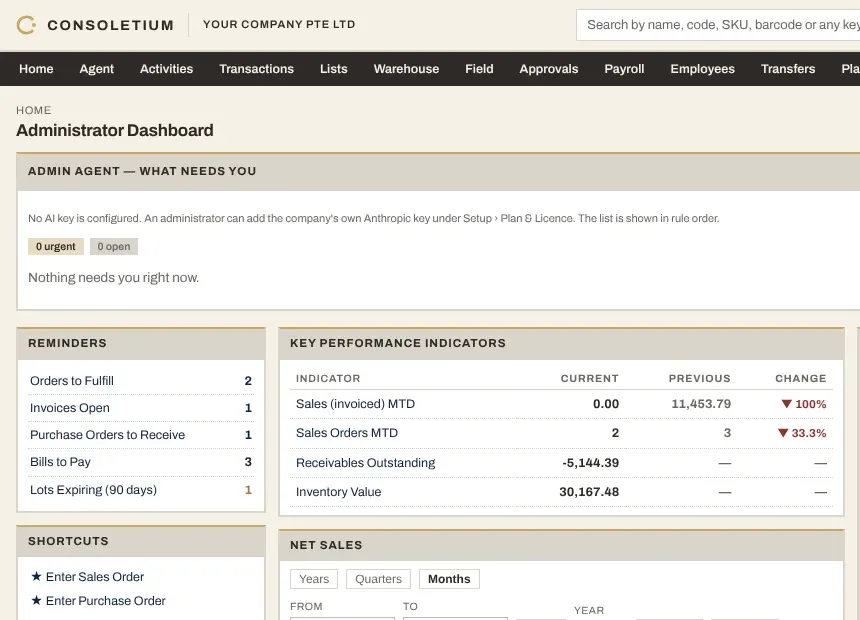Viewport: 860px width, 620px height.
Task: Open Lots Expiring (90 days) reminder
Action: 140,489
